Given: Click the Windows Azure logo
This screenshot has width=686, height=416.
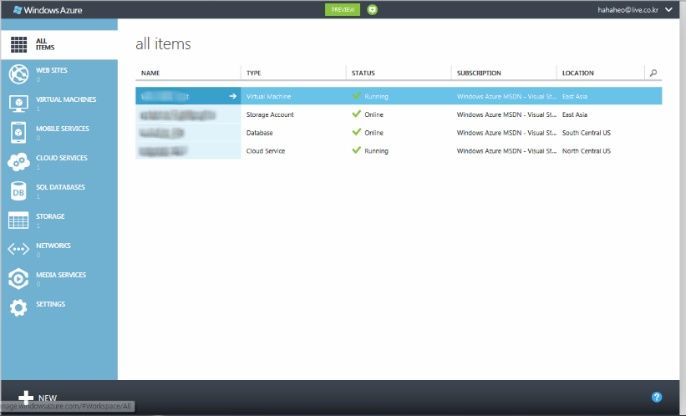Looking at the screenshot, I should pyautogui.click(x=48, y=10).
